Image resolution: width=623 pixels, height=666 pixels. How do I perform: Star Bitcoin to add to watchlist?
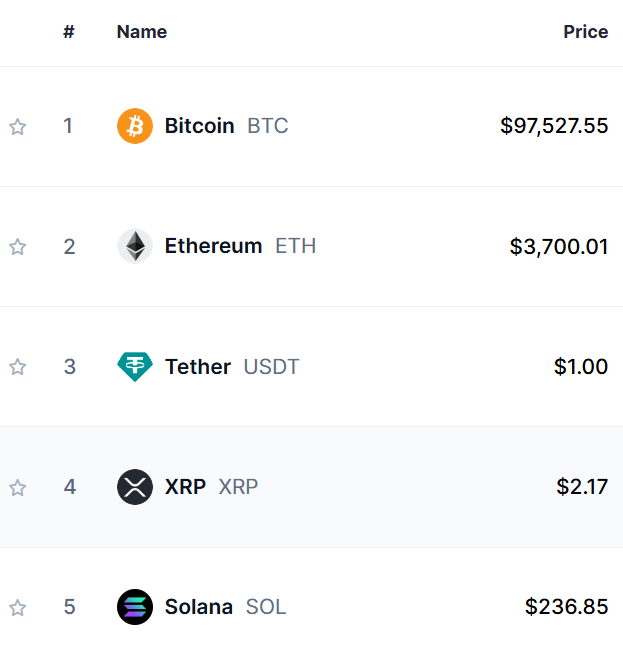coord(17,127)
